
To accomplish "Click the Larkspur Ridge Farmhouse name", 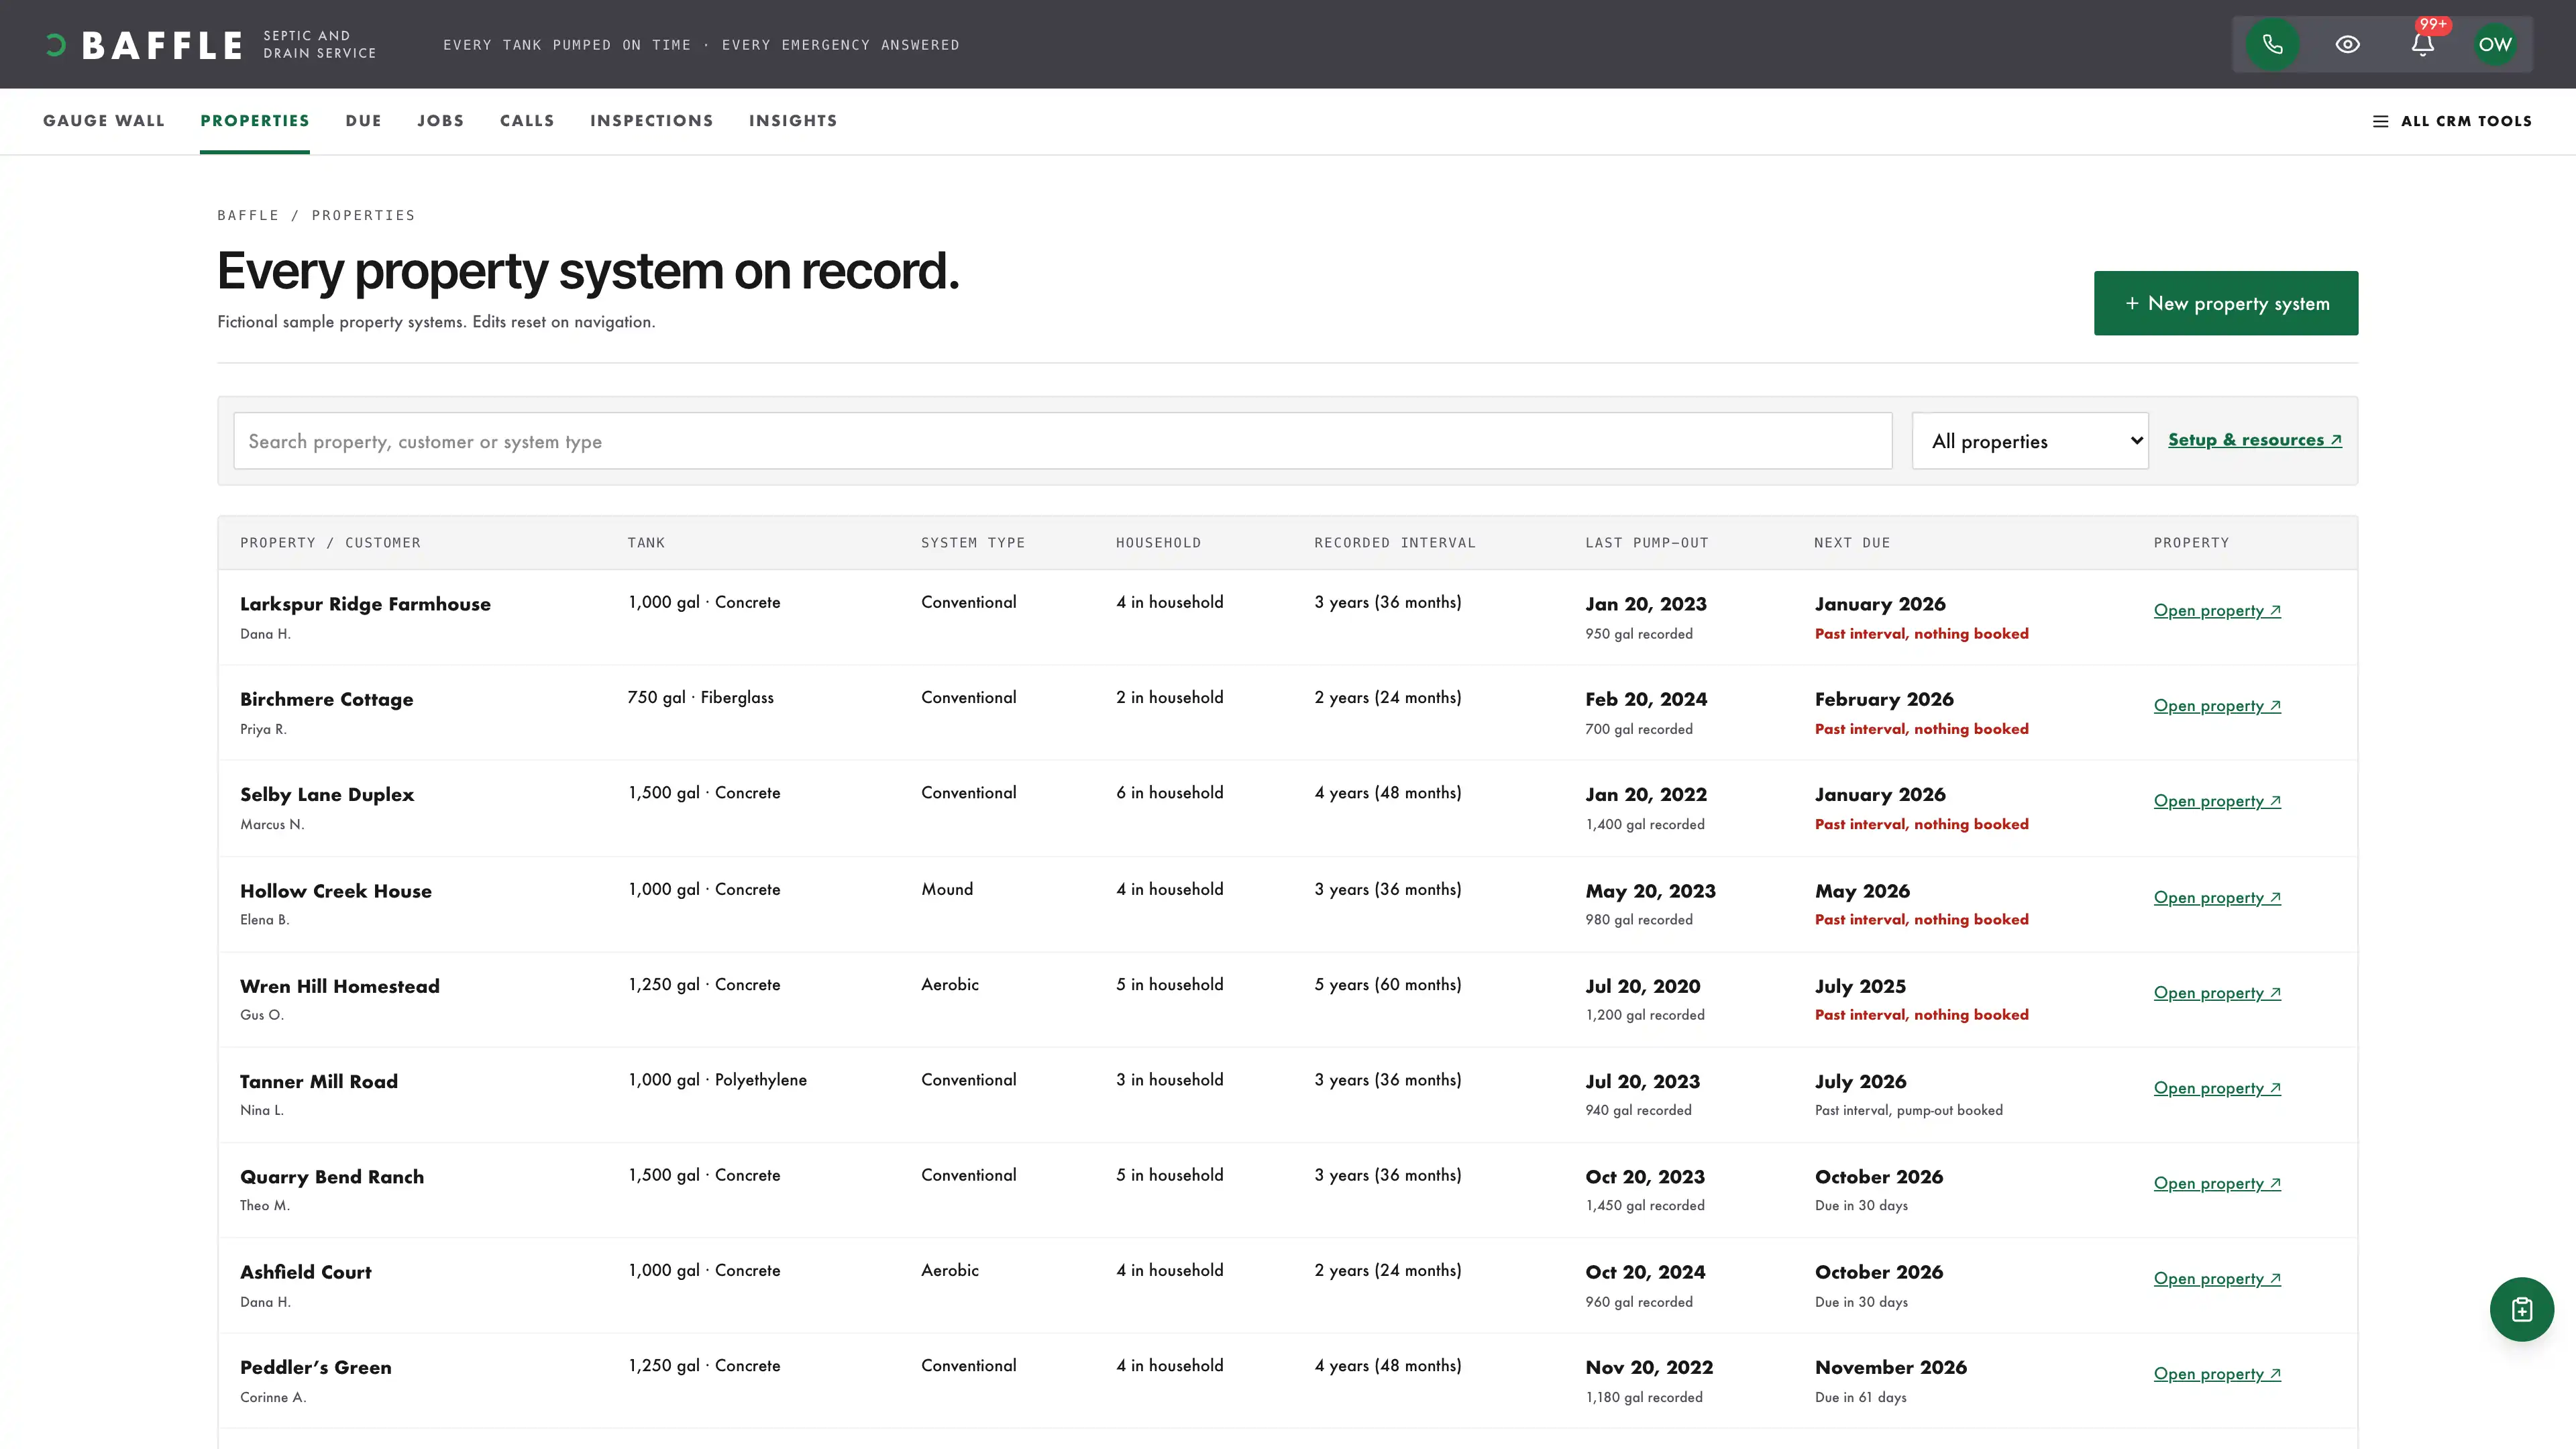I will point(365,604).
